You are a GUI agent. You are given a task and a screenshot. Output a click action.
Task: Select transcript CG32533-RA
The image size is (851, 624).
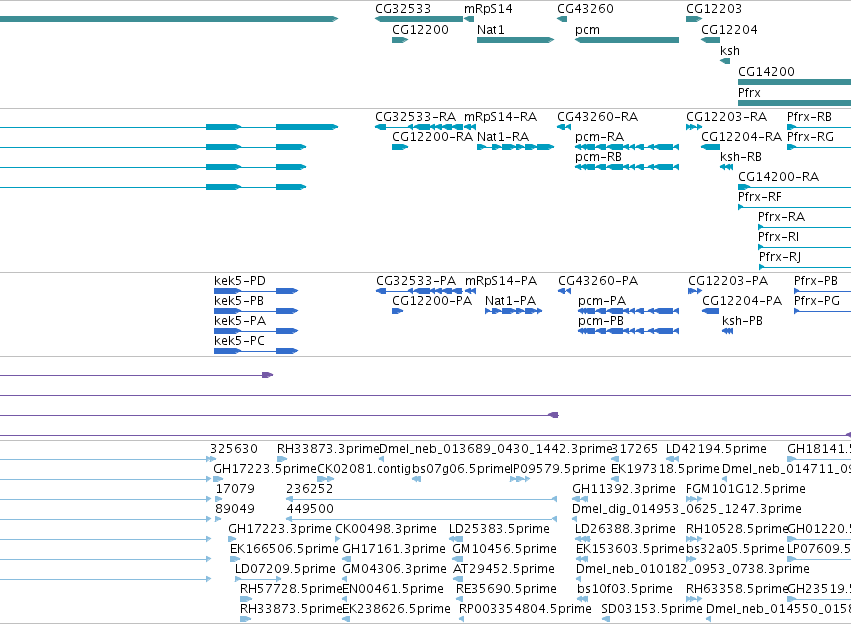click(415, 117)
